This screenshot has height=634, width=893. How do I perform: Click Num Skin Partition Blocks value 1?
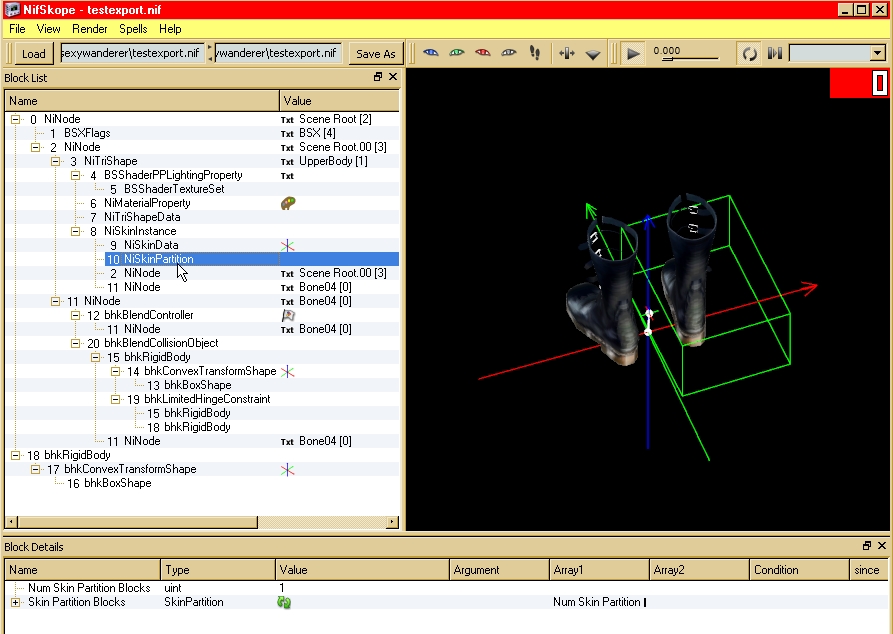point(282,588)
